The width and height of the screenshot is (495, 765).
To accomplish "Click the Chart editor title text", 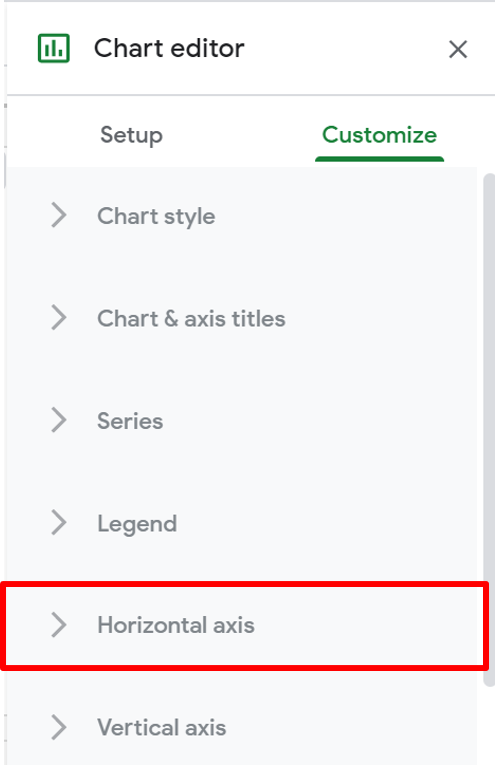I will pos(169,48).
